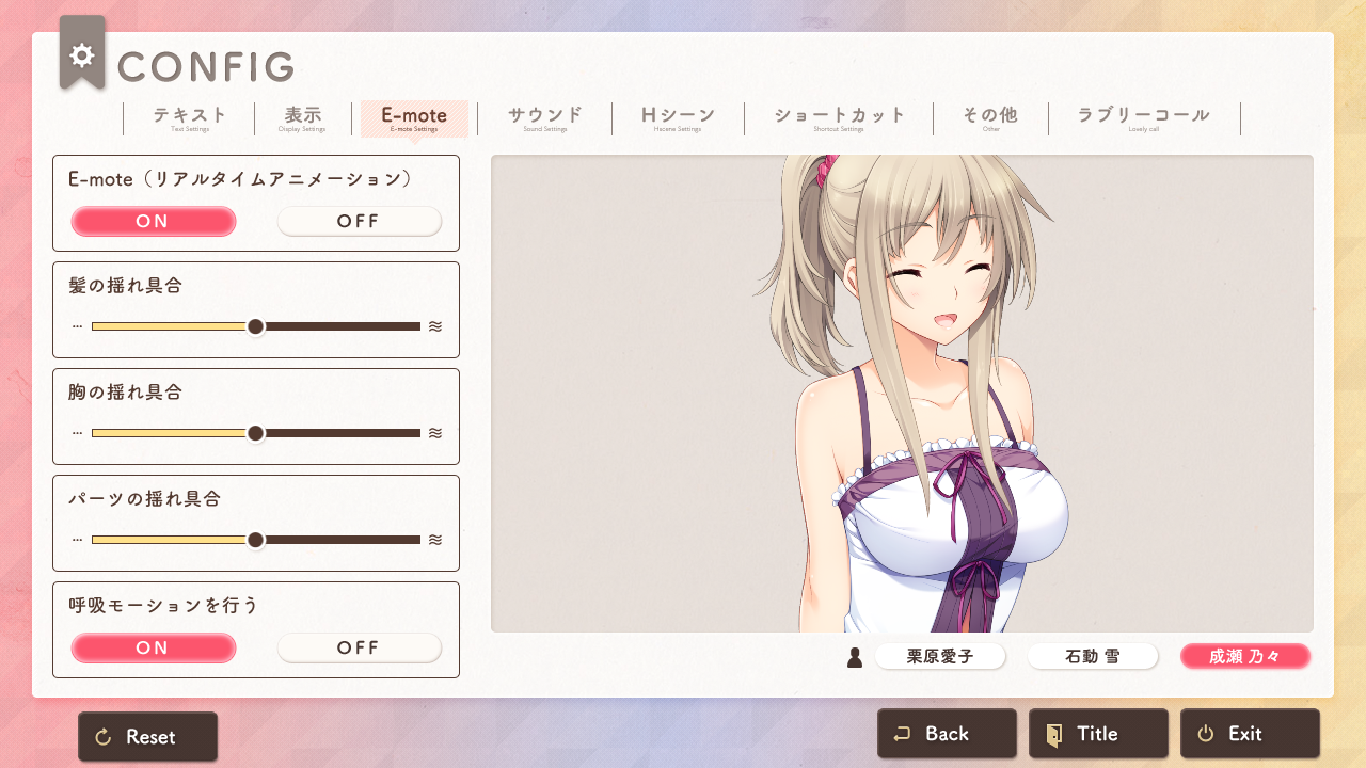Image resolution: width=1366 pixels, height=768 pixels.
Task: Click the Reset button's circular arrow icon
Action: coord(102,738)
